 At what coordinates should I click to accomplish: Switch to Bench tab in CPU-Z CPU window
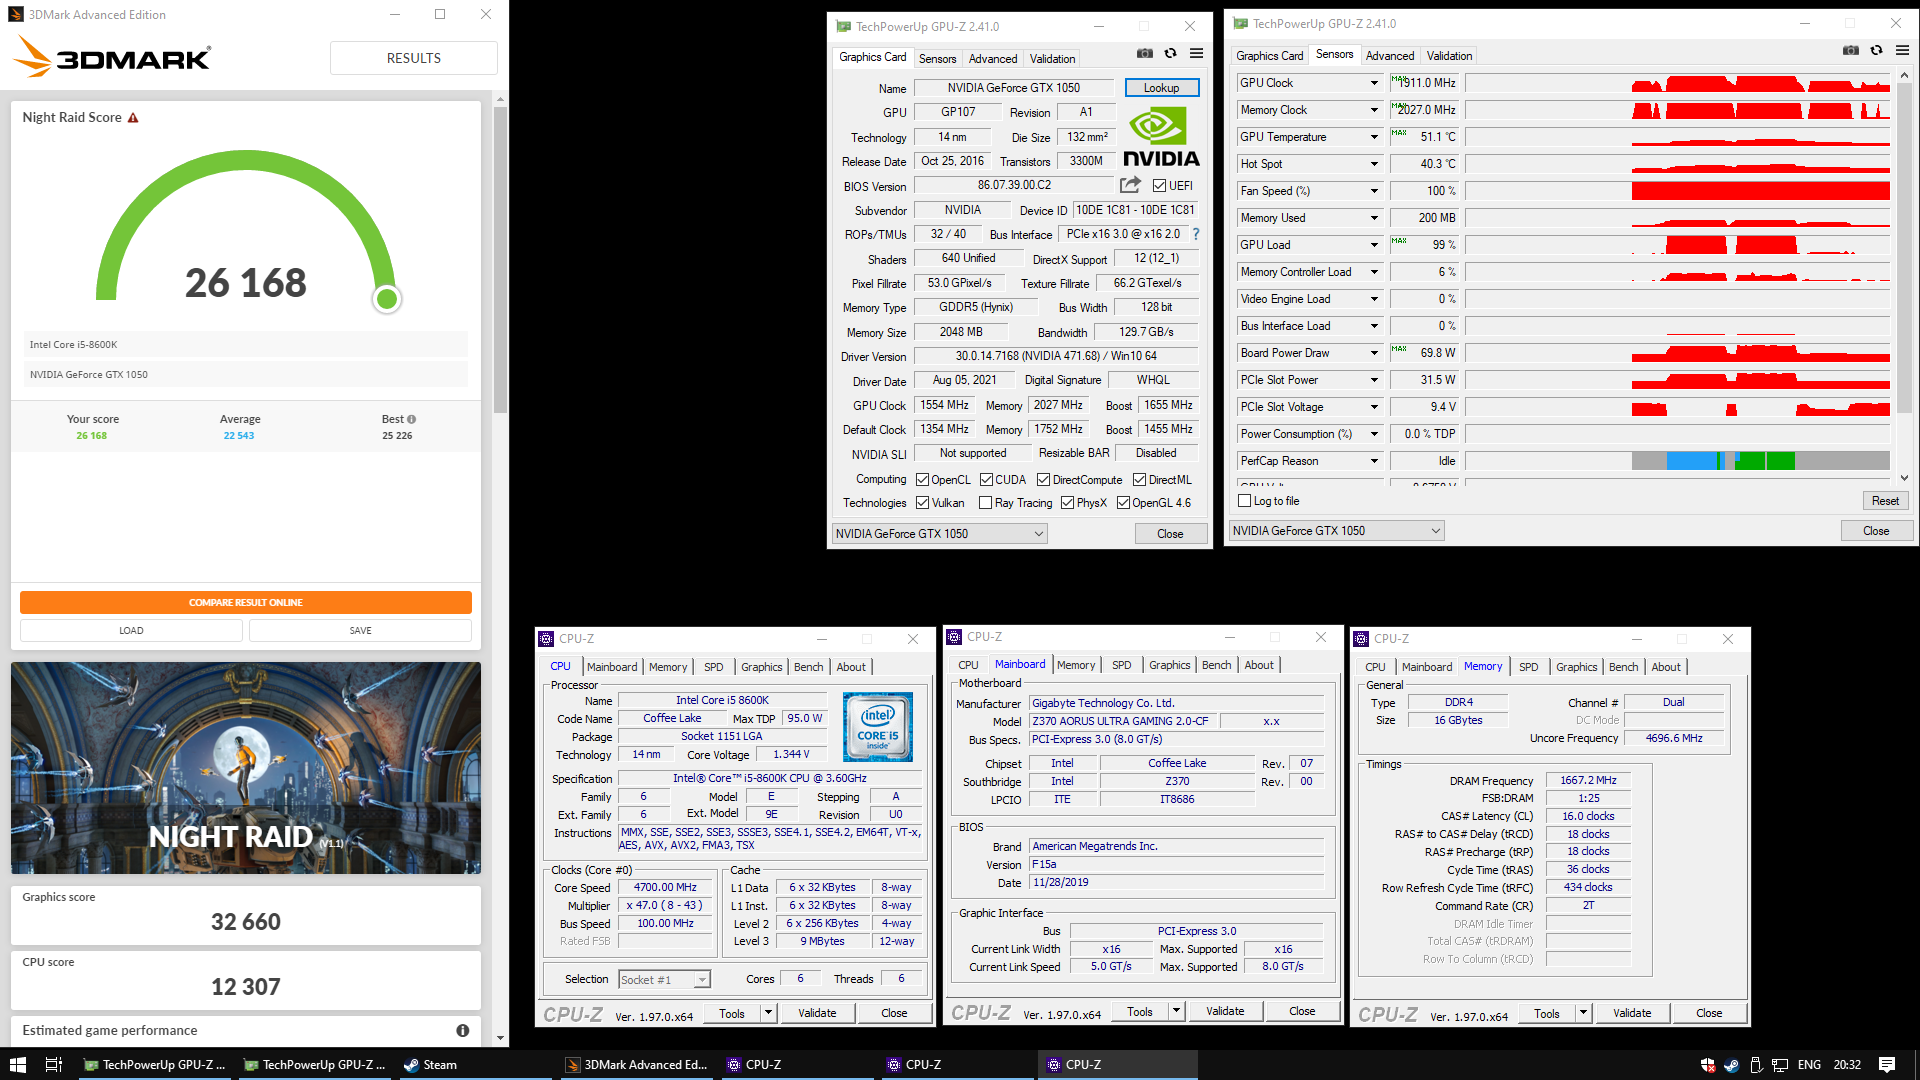(x=808, y=667)
